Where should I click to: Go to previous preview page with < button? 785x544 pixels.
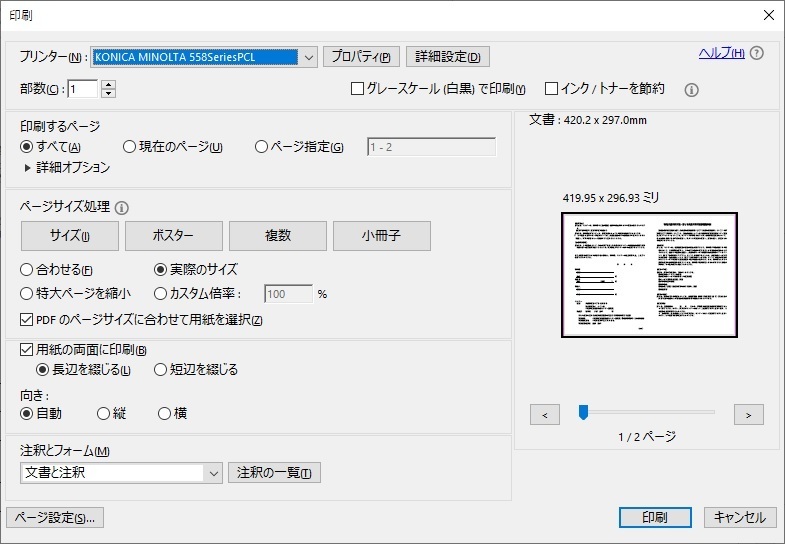pos(545,415)
